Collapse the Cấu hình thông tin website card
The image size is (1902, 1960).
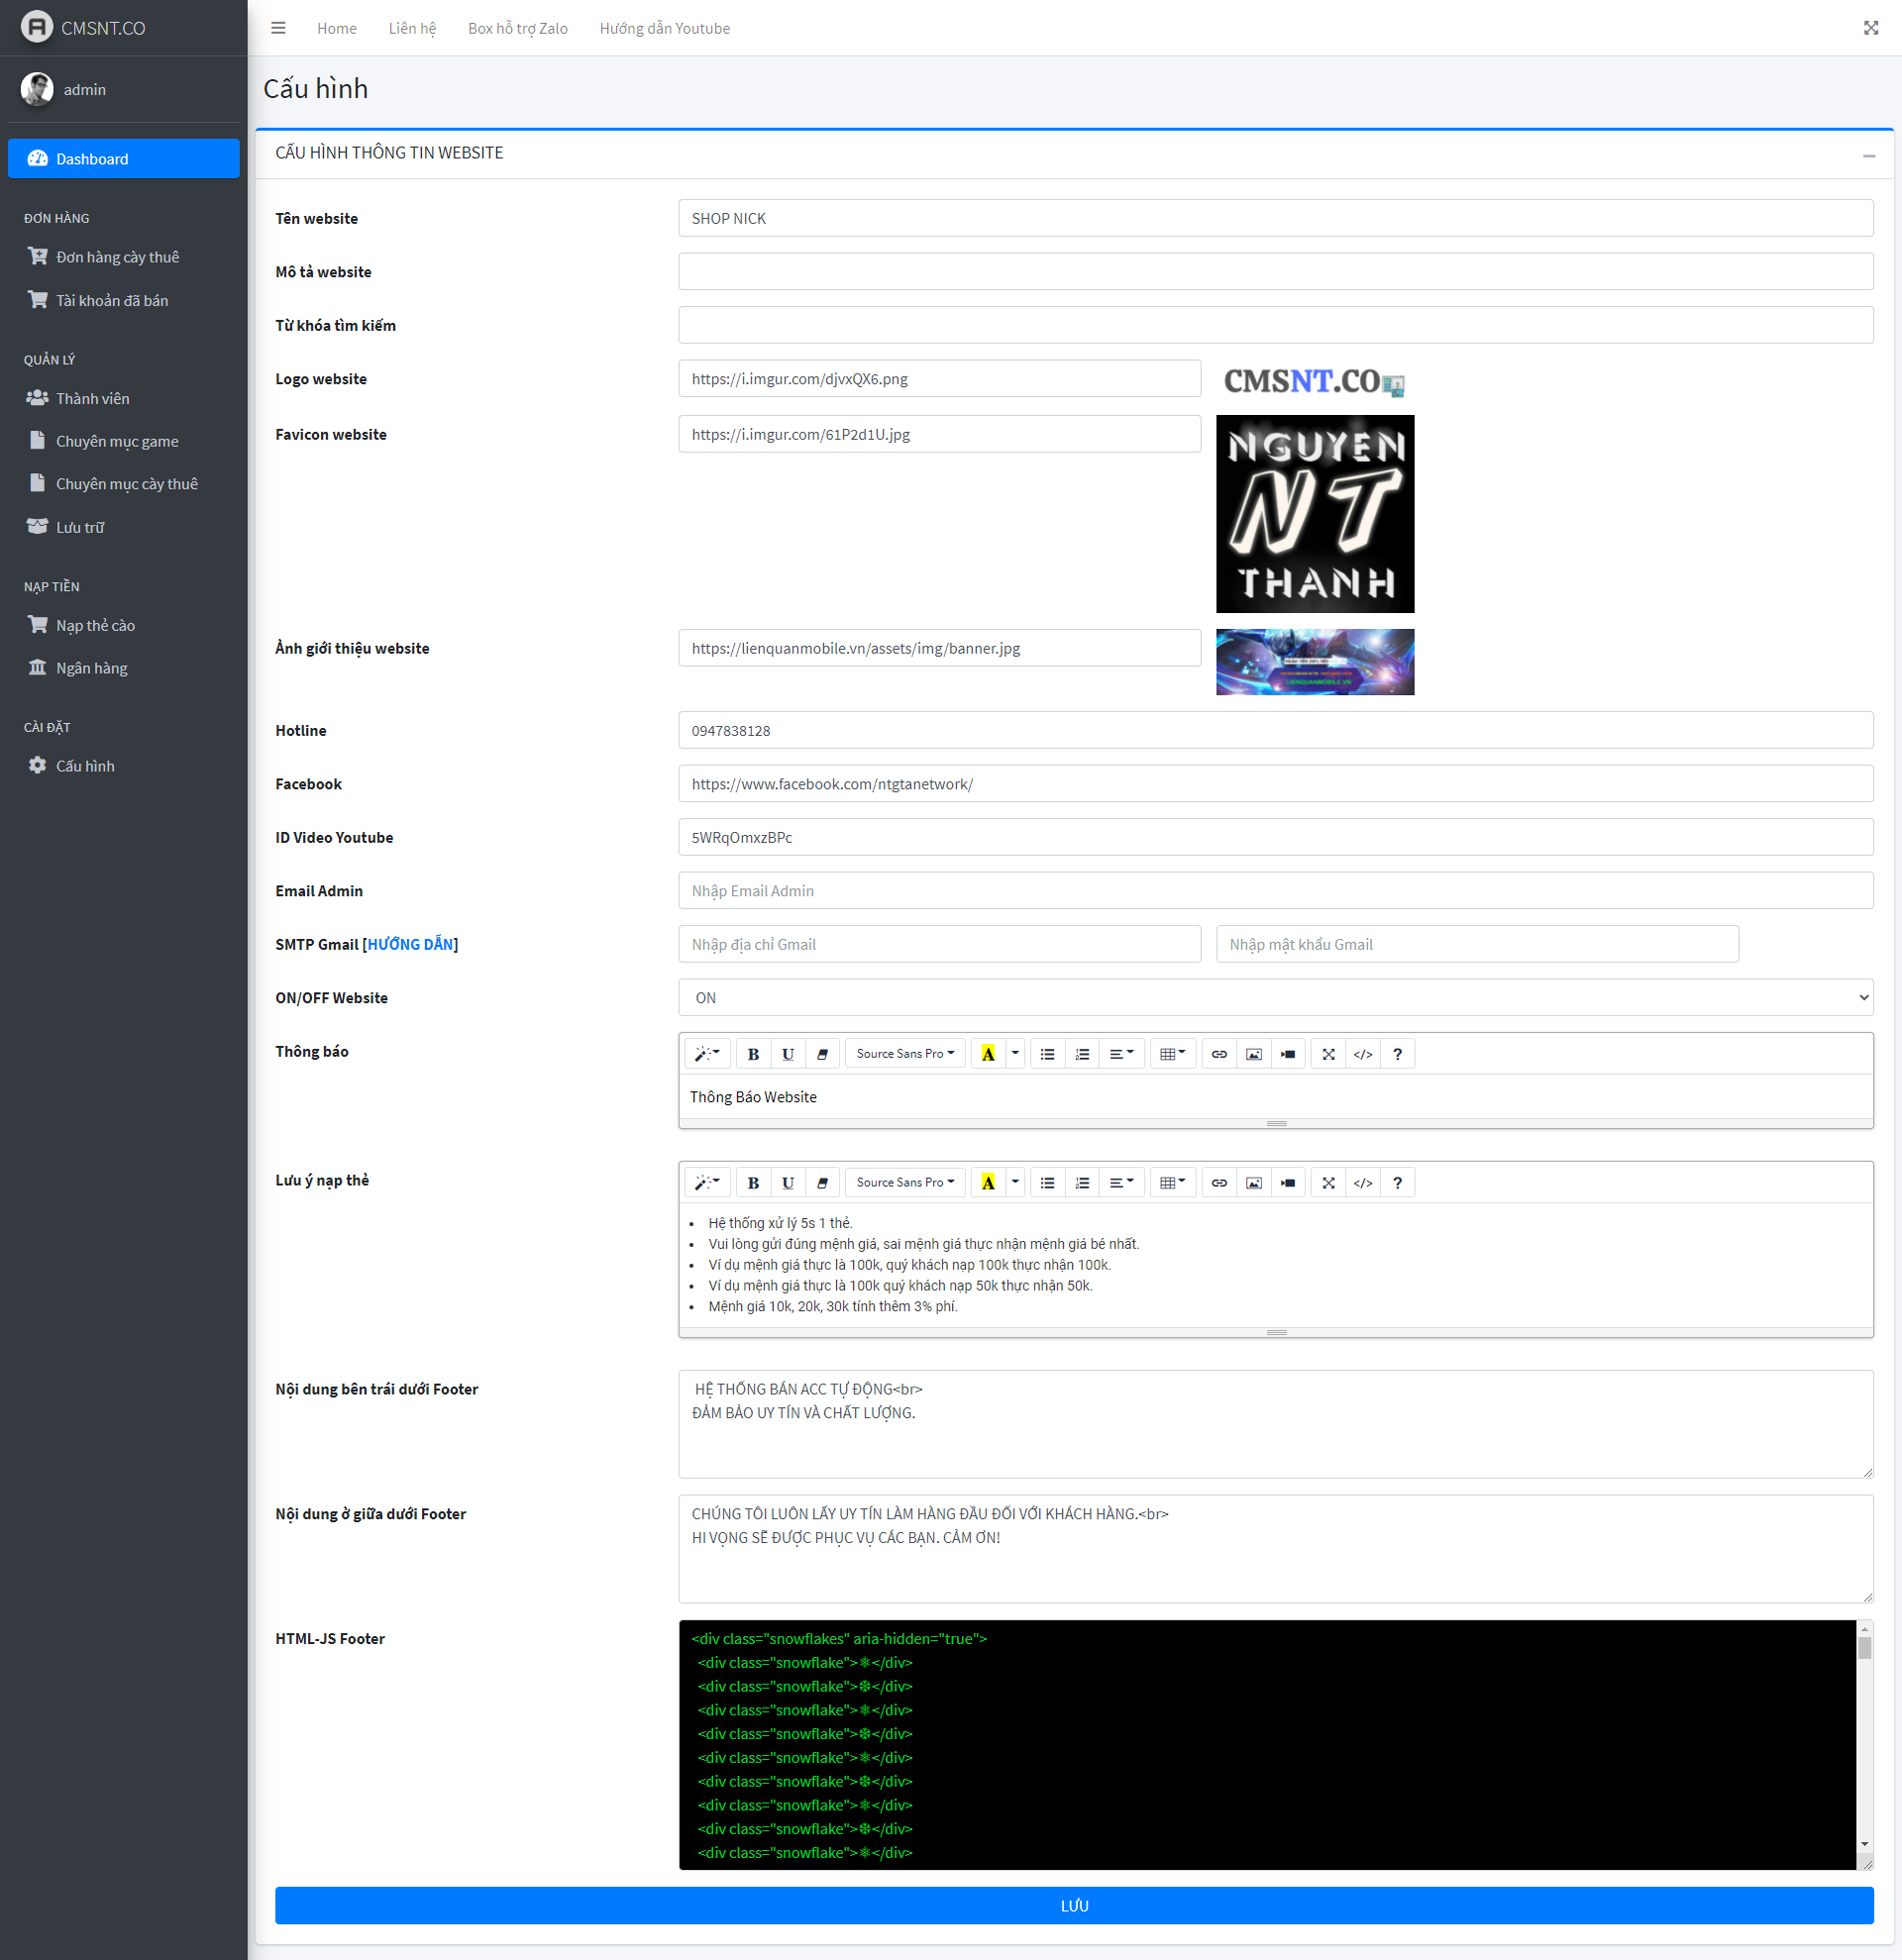point(1868,156)
